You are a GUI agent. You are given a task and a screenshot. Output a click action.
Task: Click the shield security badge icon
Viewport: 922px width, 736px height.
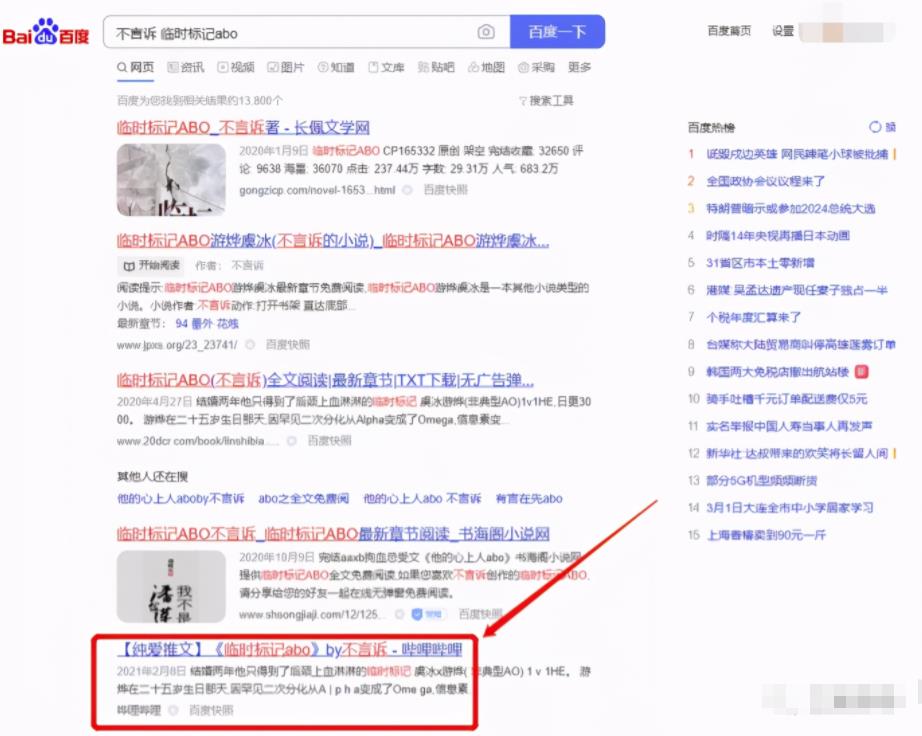(x=417, y=614)
